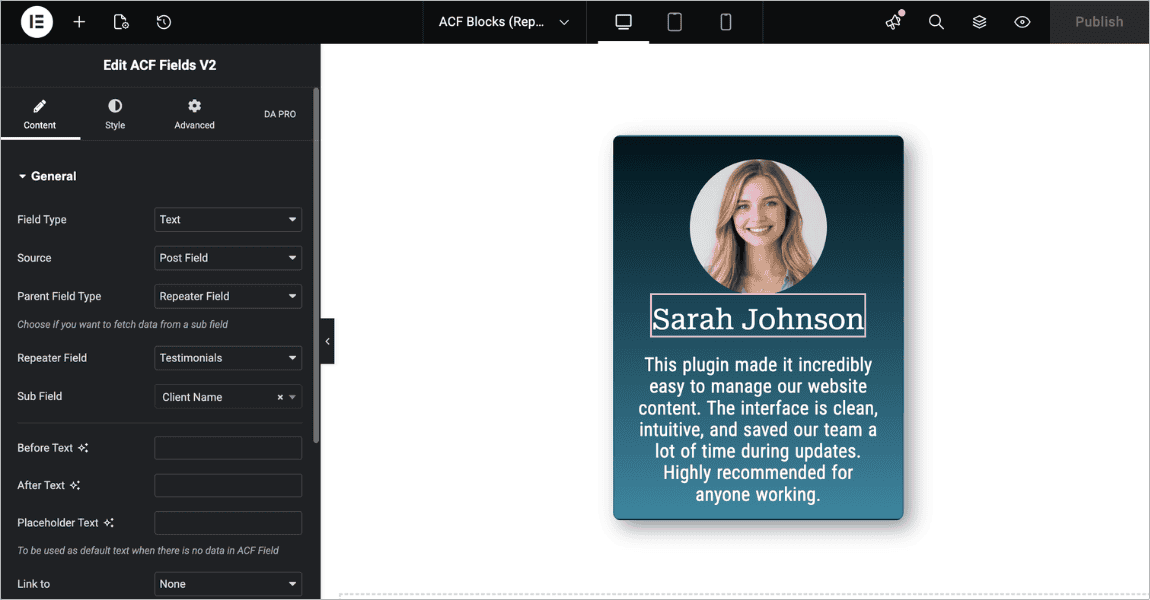Click the Sub Field label
This screenshot has width=1150, height=600.
[40, 396]
